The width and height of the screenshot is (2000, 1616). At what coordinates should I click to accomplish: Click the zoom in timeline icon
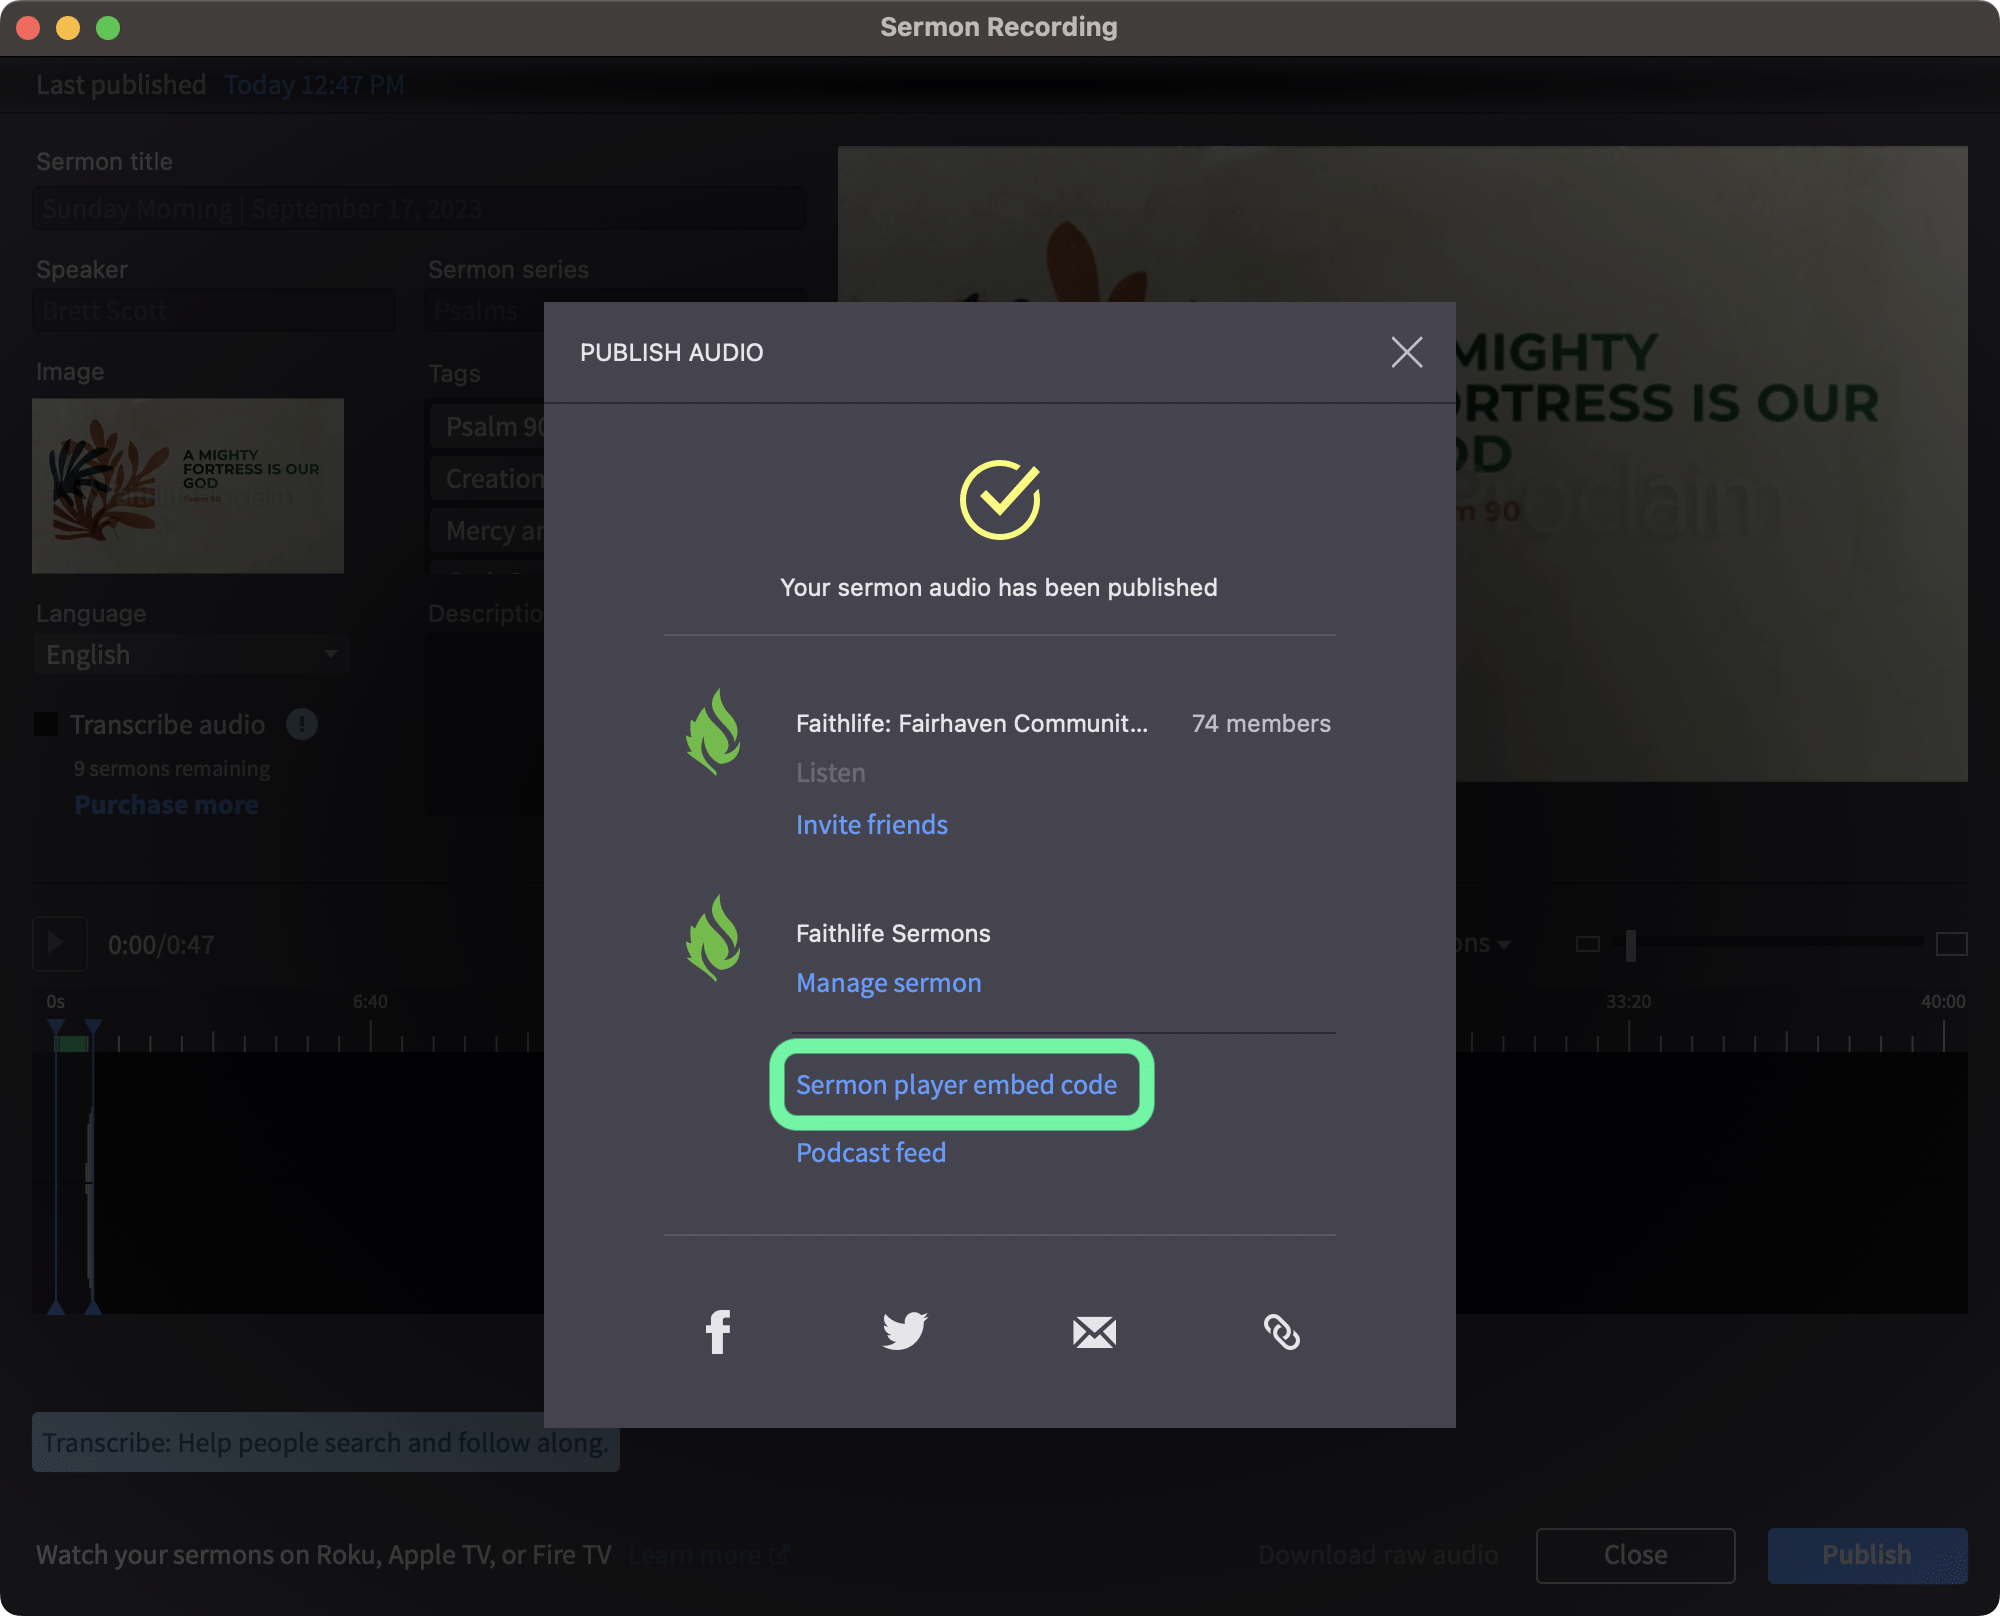click(1952, 944)
